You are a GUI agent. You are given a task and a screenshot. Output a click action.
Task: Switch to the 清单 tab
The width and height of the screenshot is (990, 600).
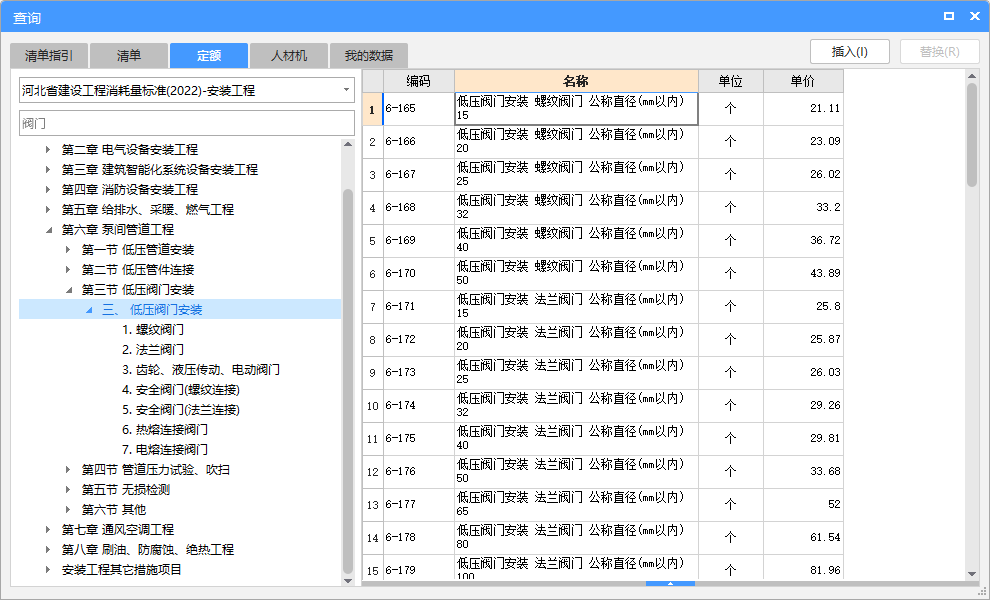pyautogui.click(x=129, y=56)
